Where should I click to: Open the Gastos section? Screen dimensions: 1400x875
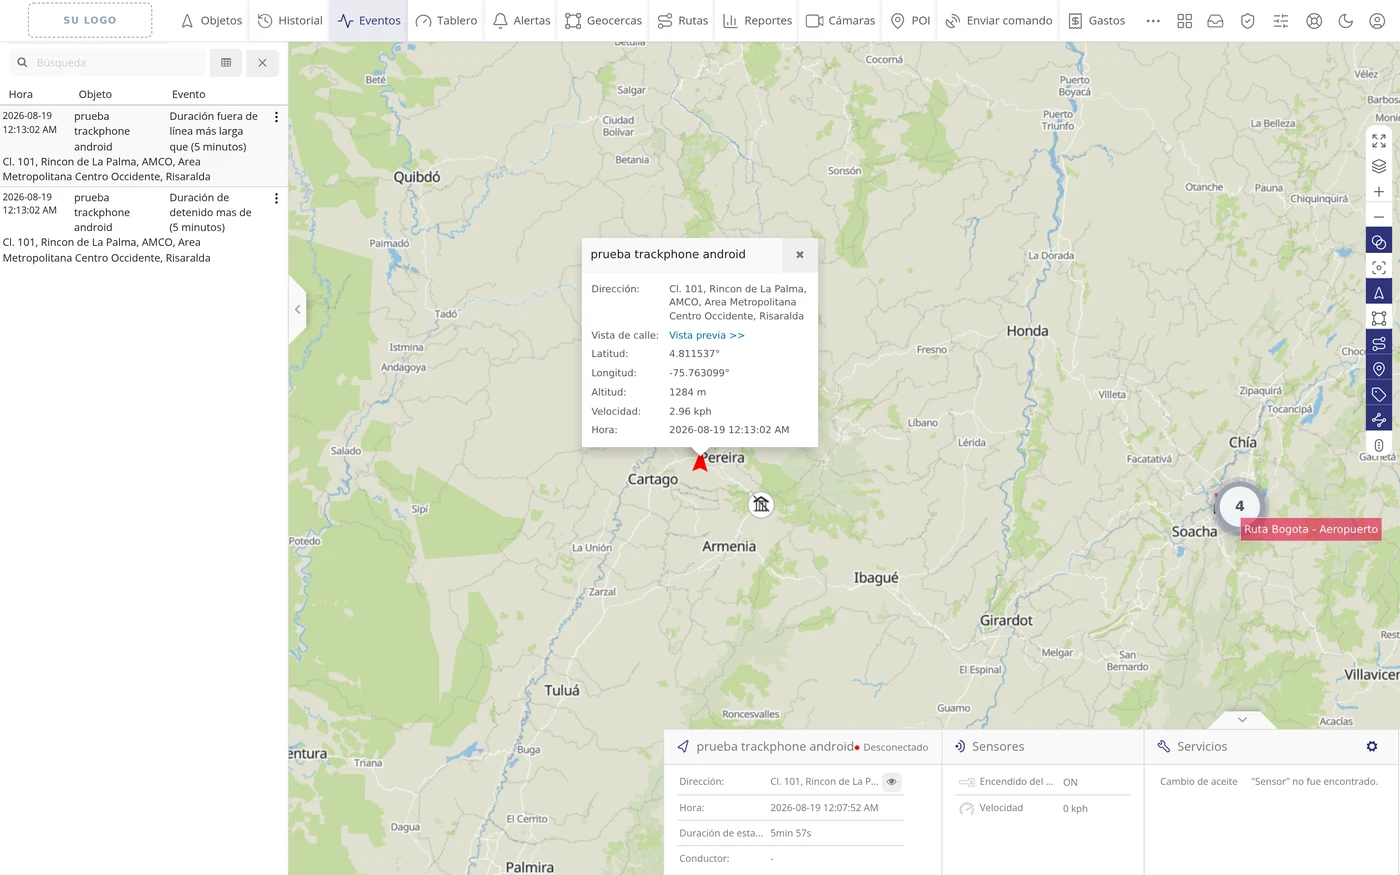[x=1097, y=20]
